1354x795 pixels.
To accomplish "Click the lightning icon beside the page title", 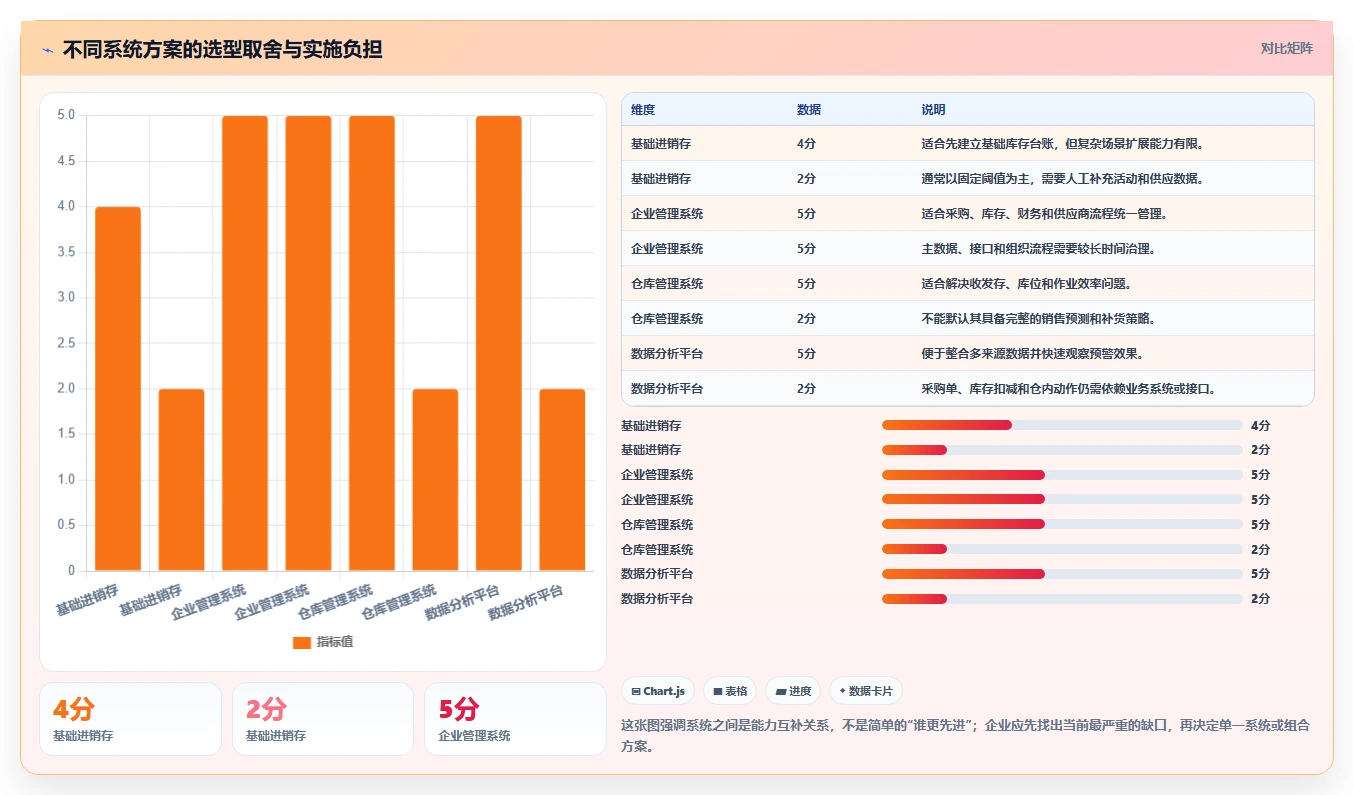I will 47,50.
